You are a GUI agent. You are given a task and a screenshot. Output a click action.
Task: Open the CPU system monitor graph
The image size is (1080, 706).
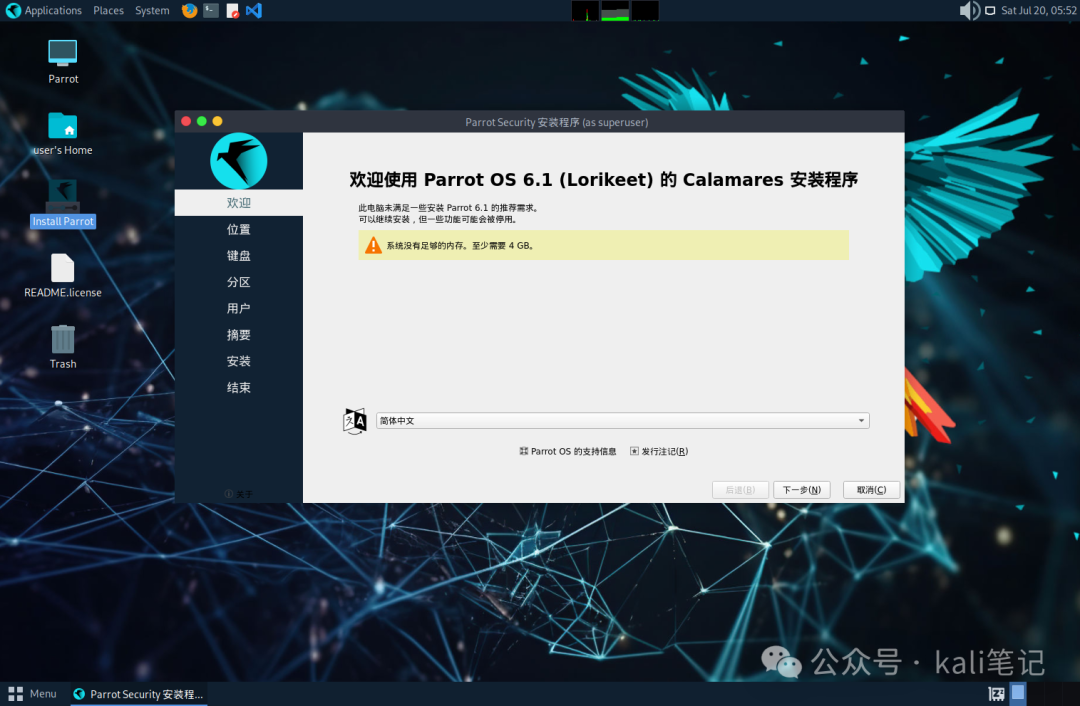(585, 10)
